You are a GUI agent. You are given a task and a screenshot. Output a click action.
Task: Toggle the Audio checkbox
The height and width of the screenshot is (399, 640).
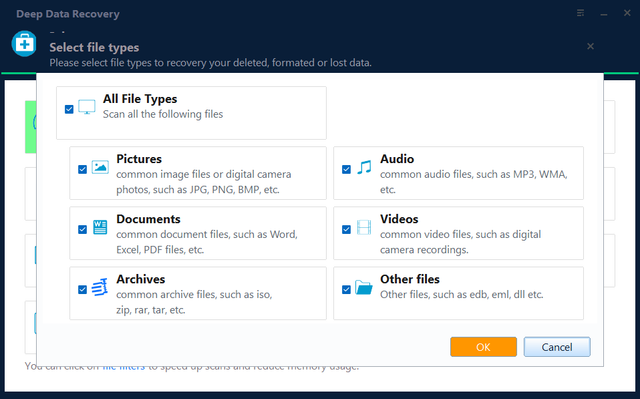tap(346, 169)
